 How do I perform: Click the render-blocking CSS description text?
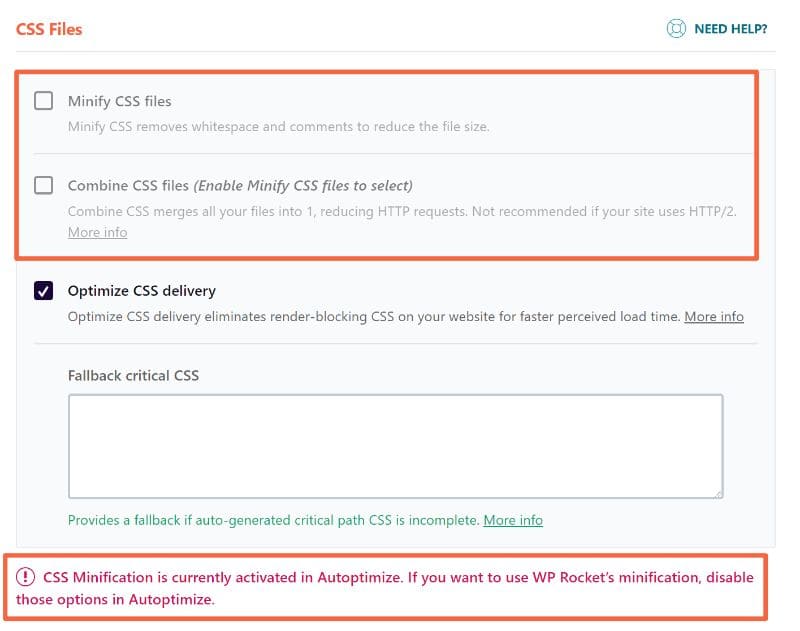point(374,316)
